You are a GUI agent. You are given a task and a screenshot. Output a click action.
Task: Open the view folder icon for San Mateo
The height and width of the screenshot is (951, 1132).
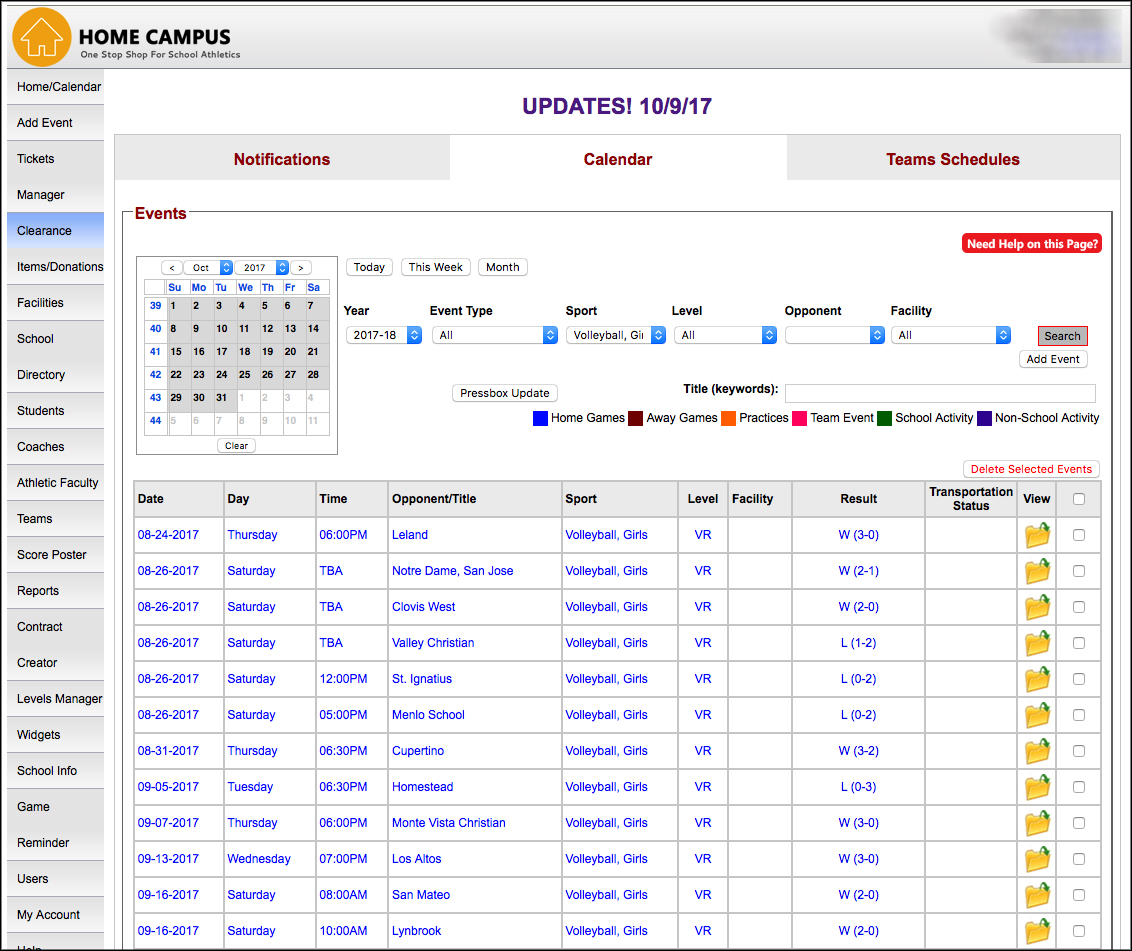click(x=1037, y=895)
